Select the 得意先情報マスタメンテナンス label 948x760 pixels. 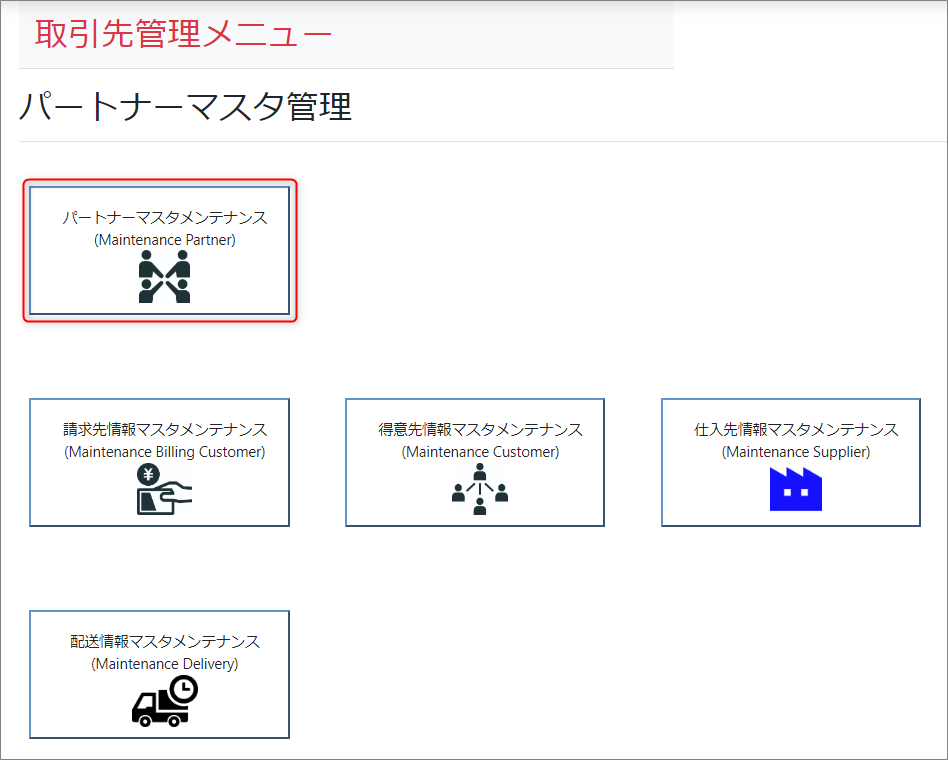480,430
